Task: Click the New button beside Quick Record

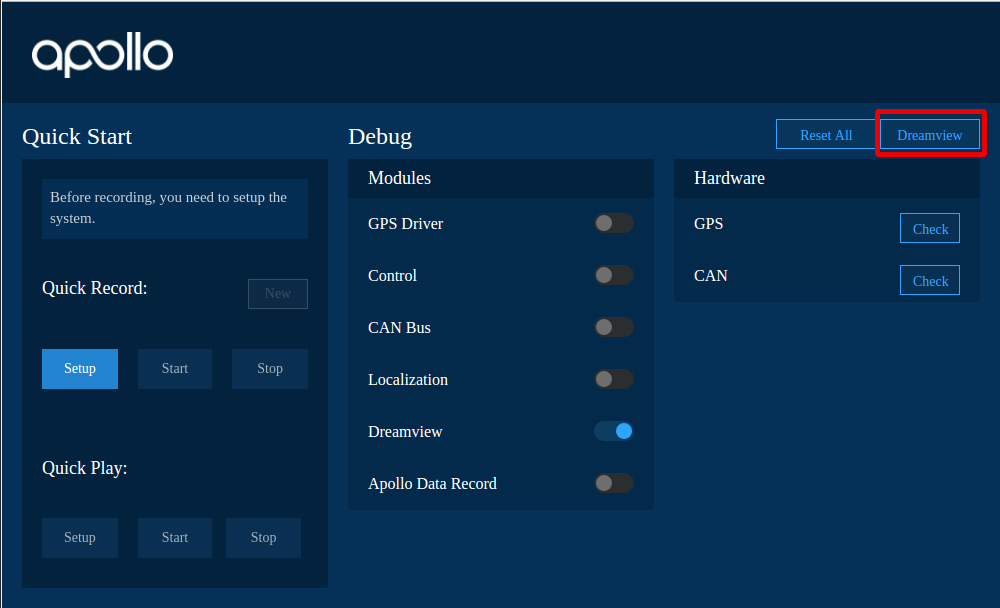Action: (278, 293)
